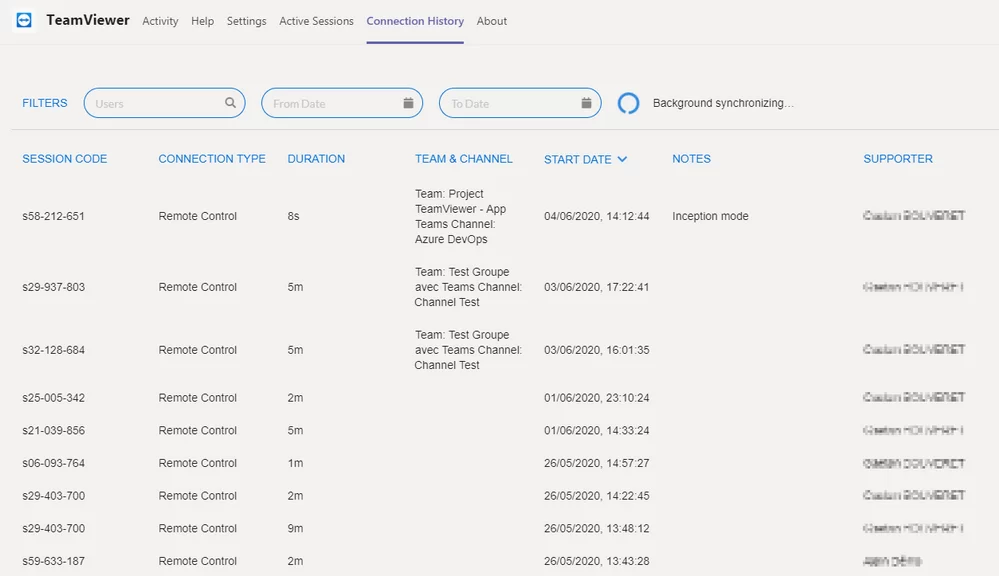The width and height of the screenshot is (999, 576).
Task: Open the To Date calendar icon
Action: [x=586, y=103]
